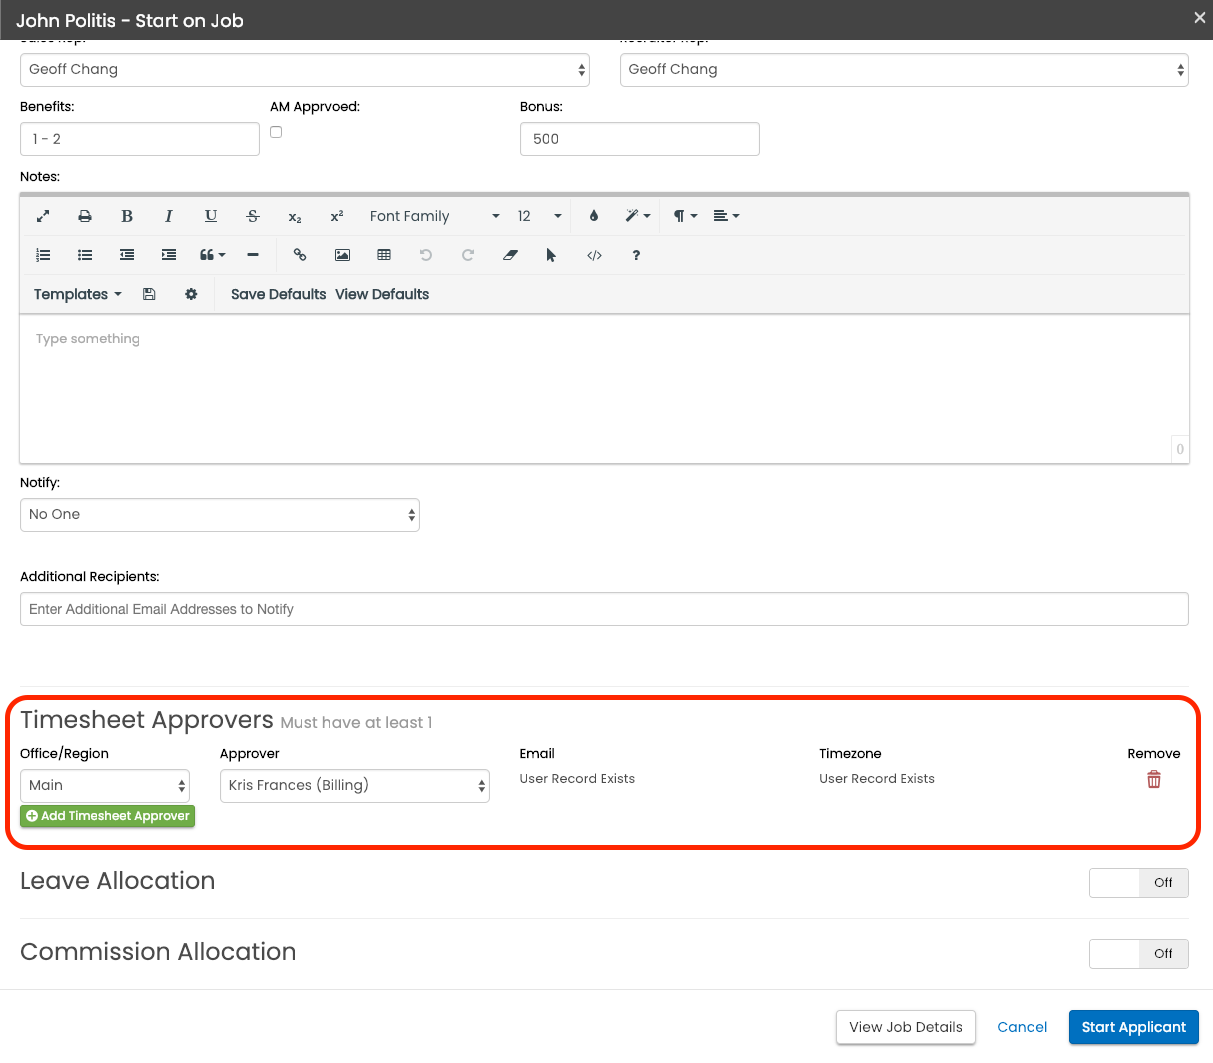This screenshot has width=1213, height=1063.
Task: Click the Start Applicant button
Action: tap(1133, 1027)
